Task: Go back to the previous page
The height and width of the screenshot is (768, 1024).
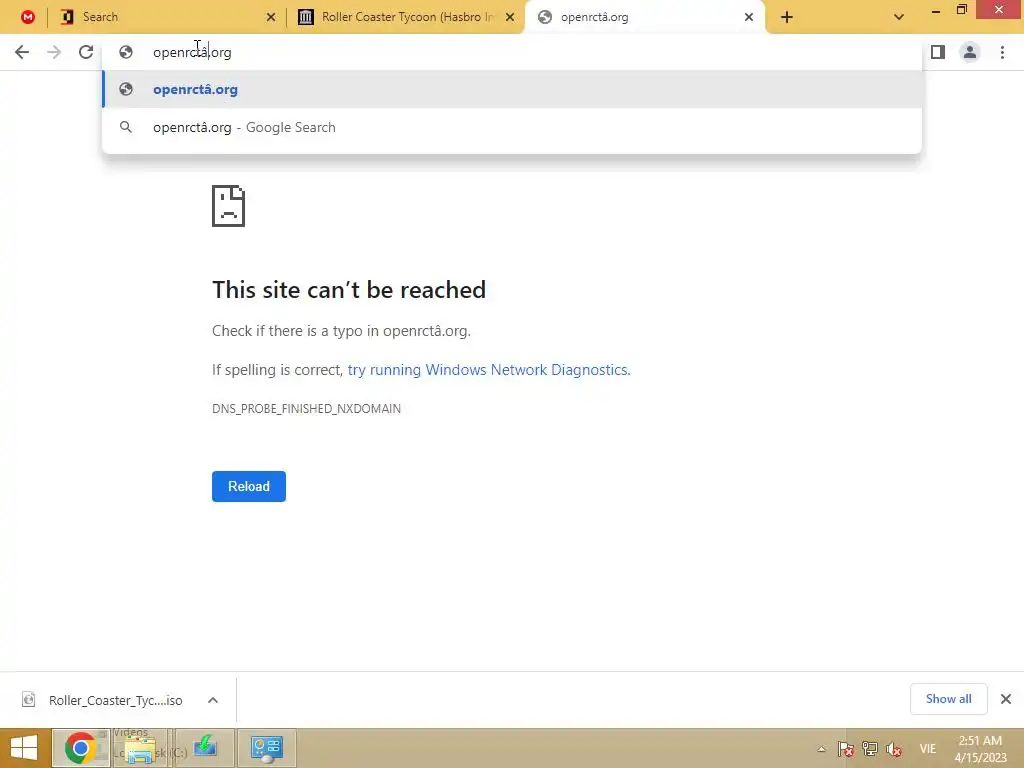Action: click(22, 52)
